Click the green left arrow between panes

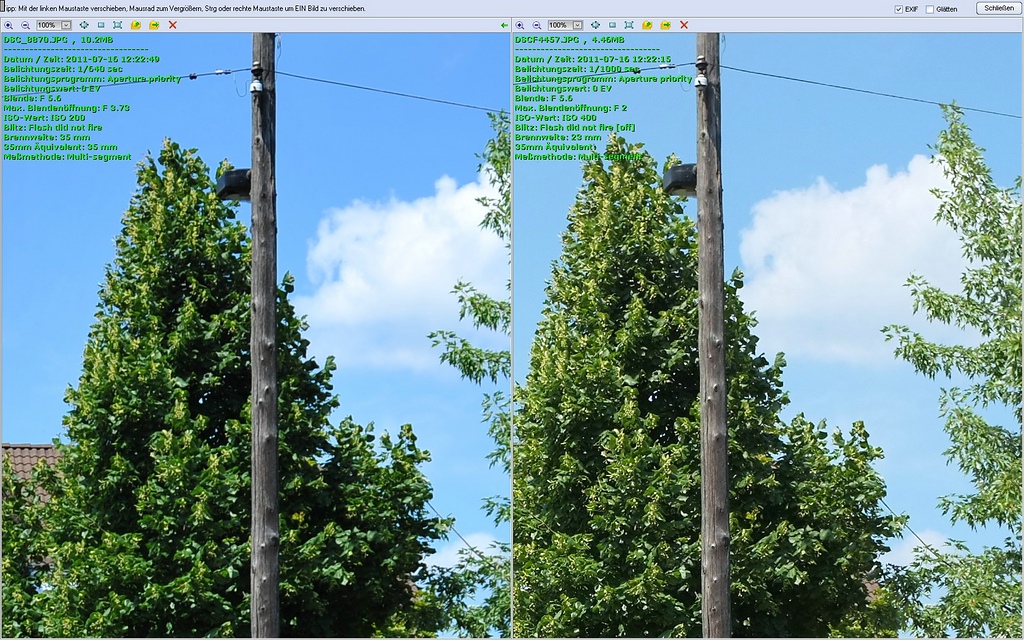[x=504, y=25]
